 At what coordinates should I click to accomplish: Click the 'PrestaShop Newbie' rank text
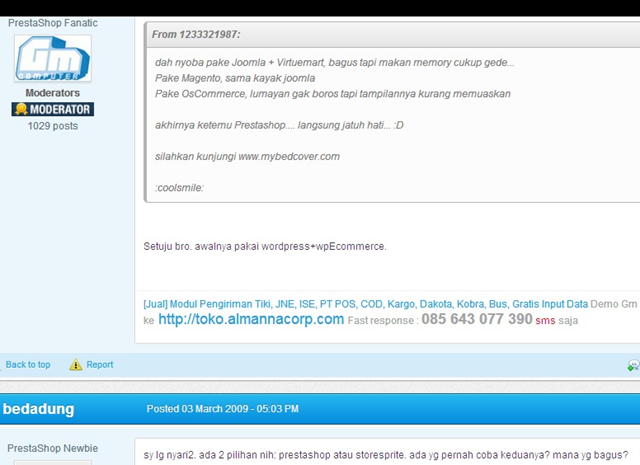53,448
